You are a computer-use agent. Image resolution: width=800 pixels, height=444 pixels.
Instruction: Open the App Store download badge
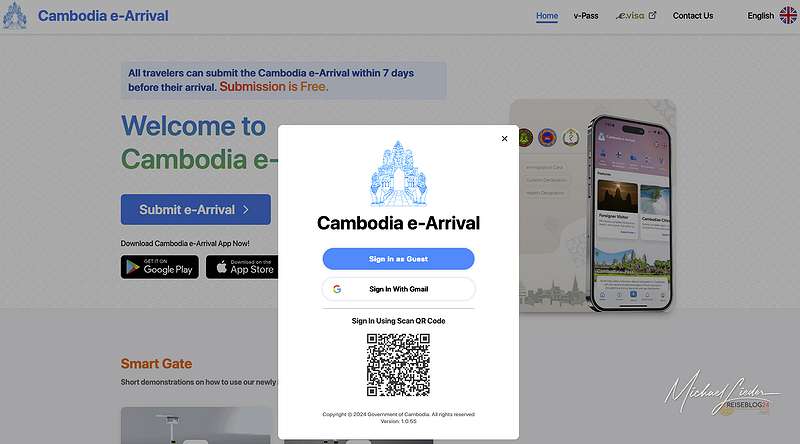click(242, 267)
